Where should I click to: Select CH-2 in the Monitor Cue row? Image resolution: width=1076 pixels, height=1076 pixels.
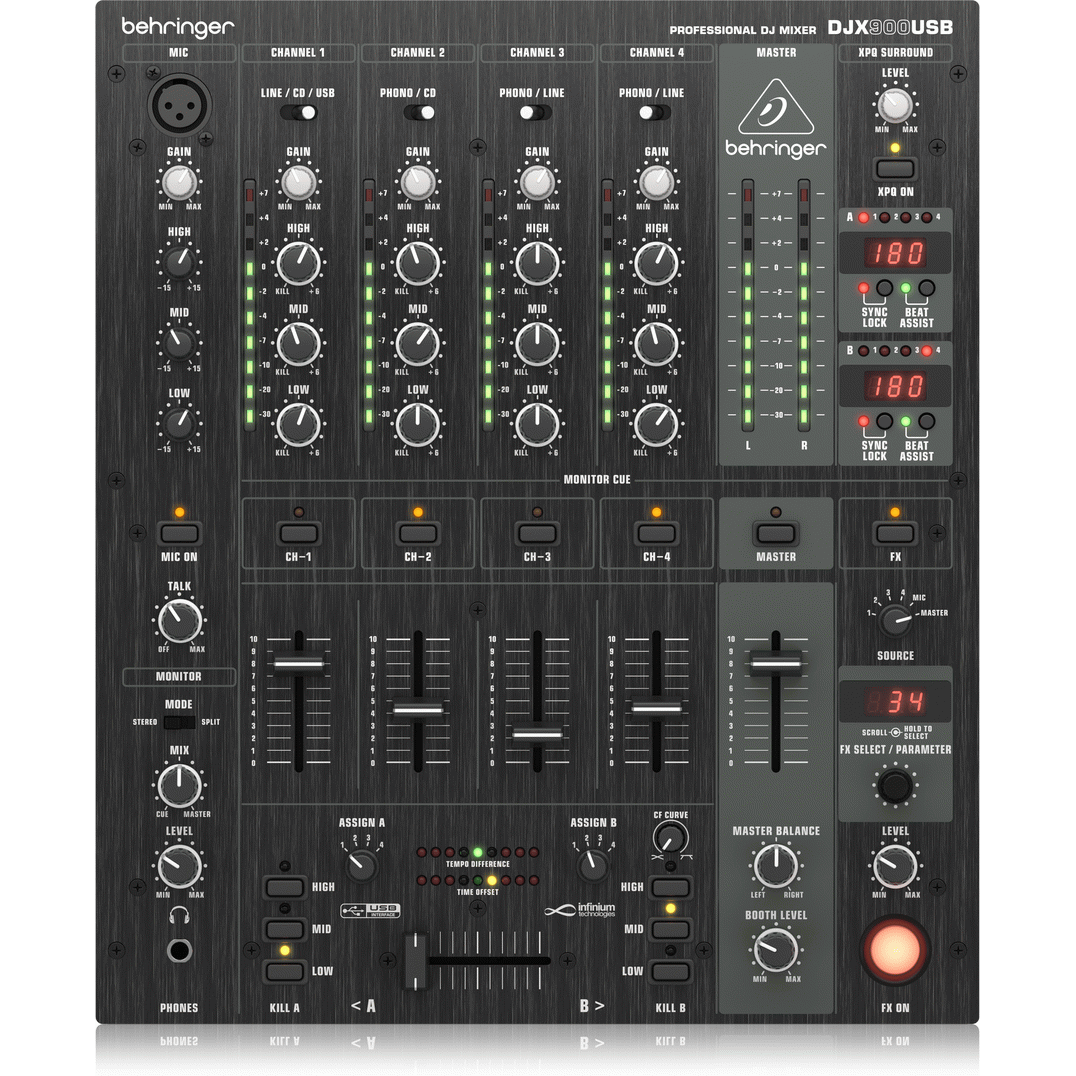tap(417, 532)
